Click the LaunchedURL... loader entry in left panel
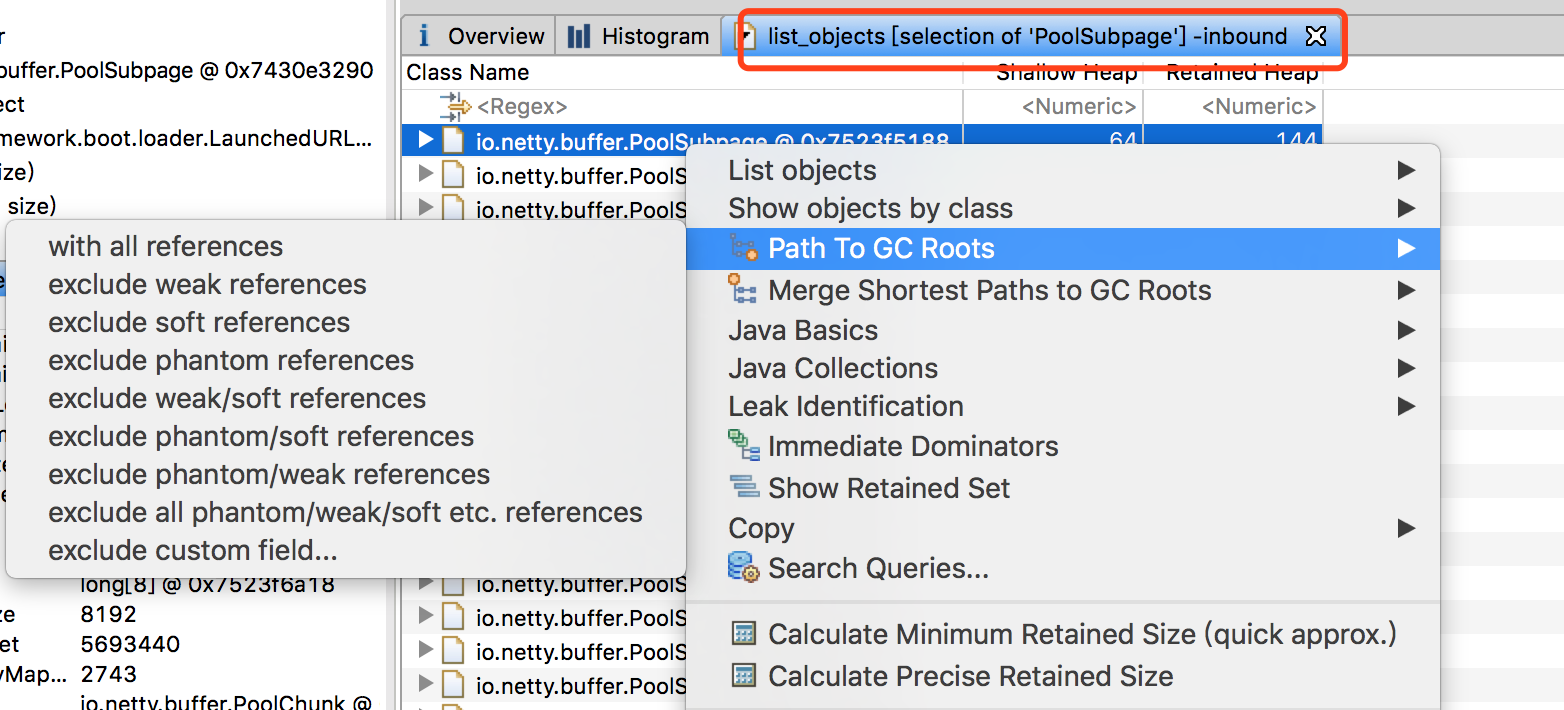1564x710 pixels. click(x=186, y=138)
